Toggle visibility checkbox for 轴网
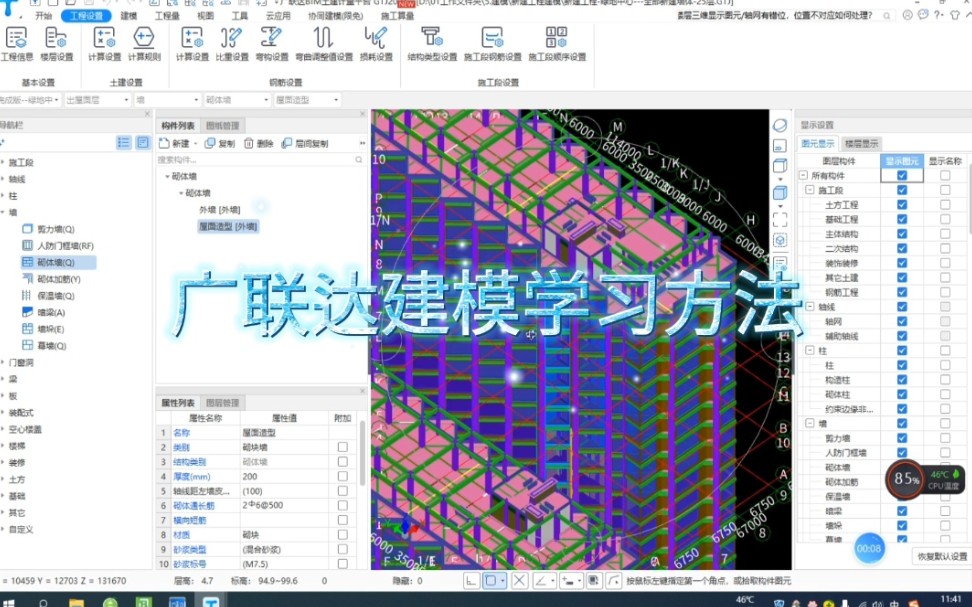972x607 pixels. tap(901, 321)
